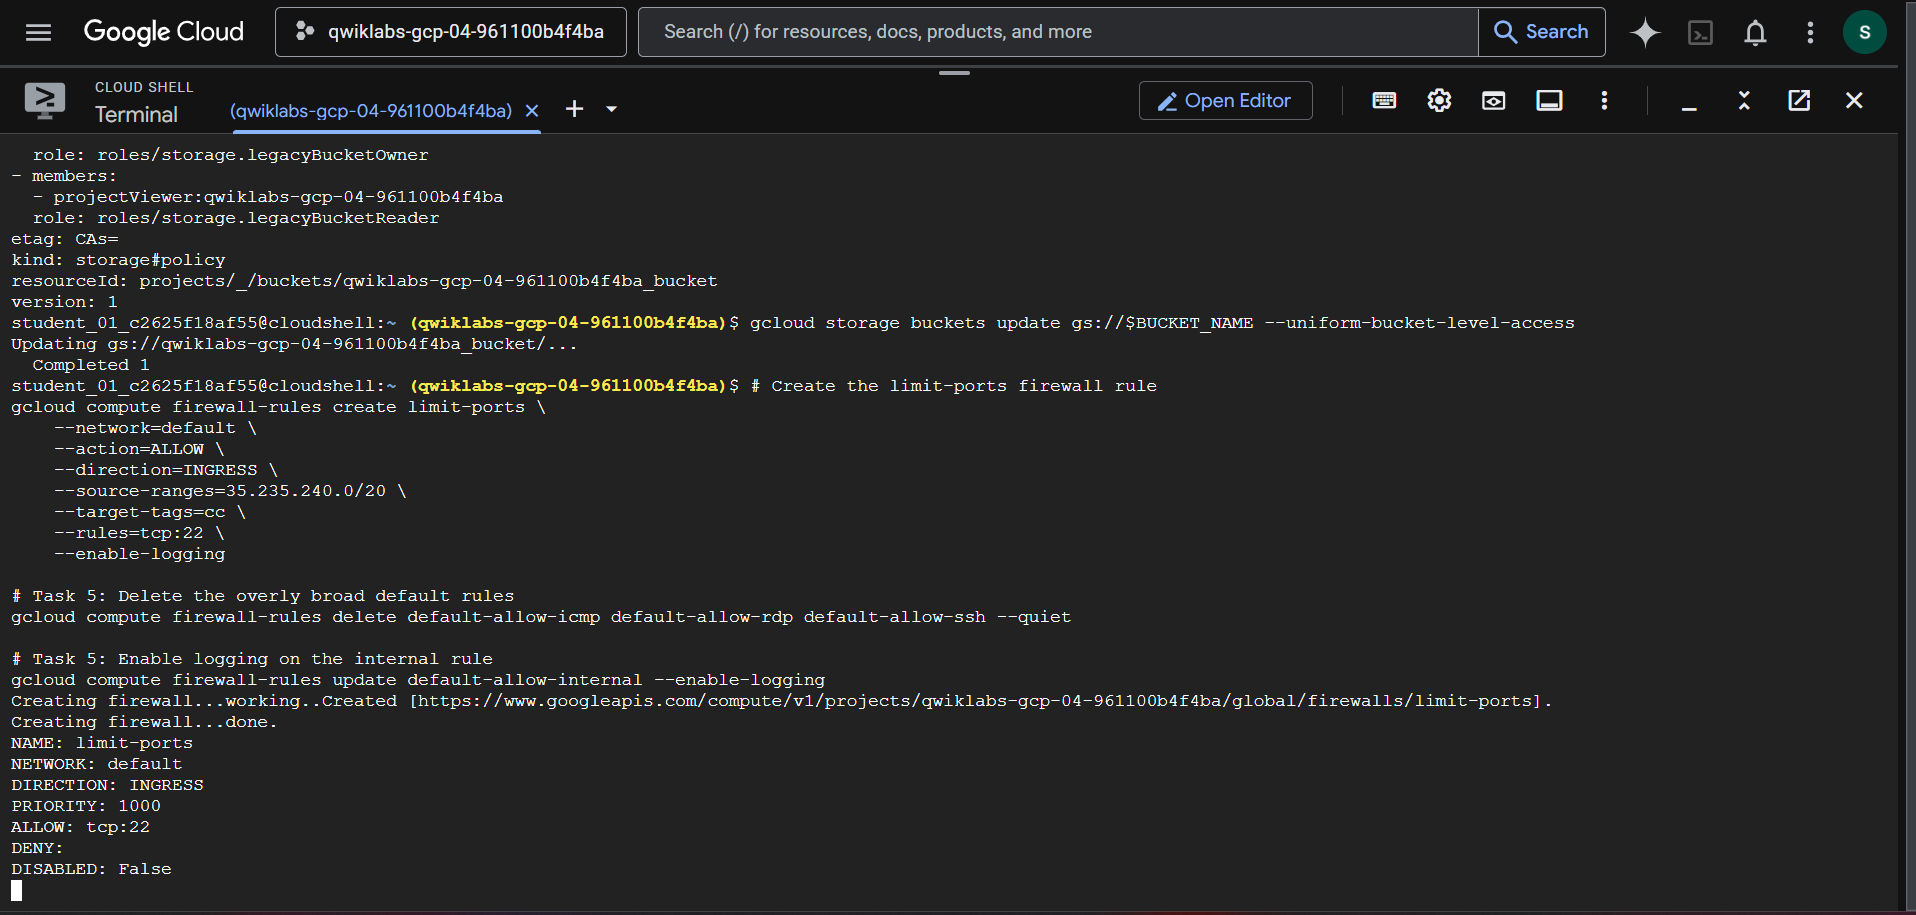Click the 'kind: storage#policy' line
Screen dimensions: 1916x915
point(118,260)
